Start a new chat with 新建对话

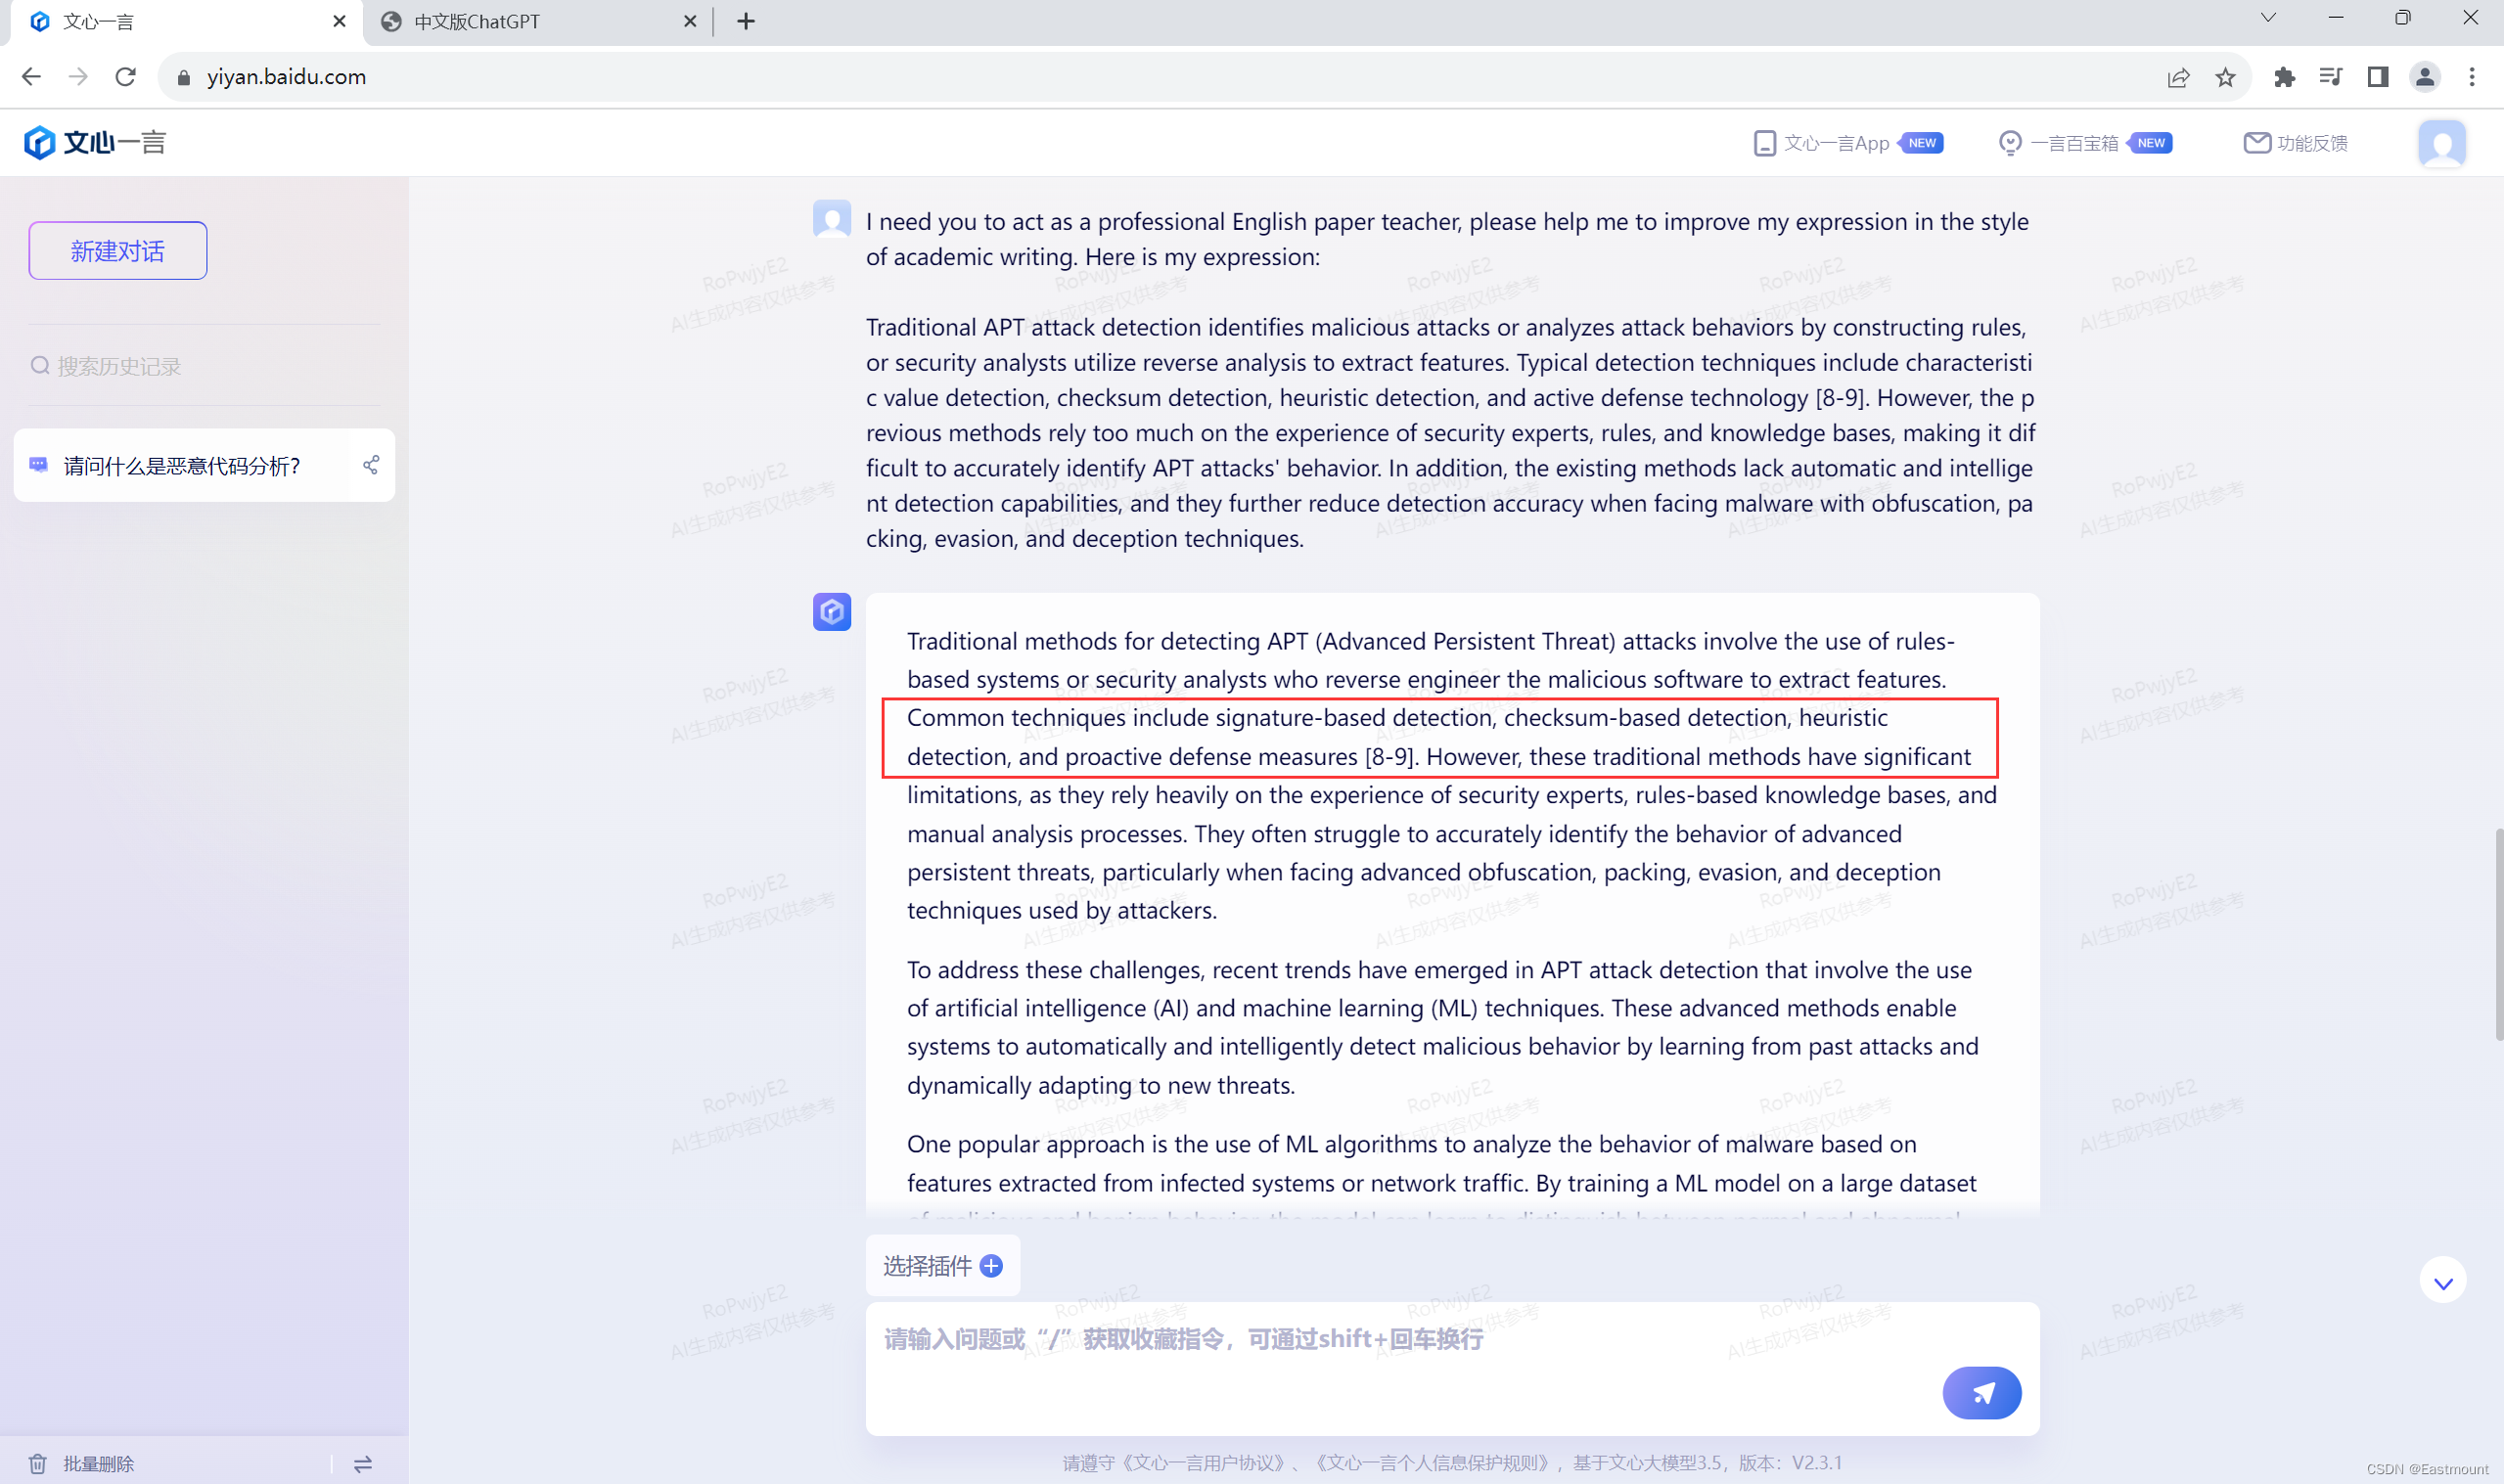pyautogui.click(x=118, y=250)
